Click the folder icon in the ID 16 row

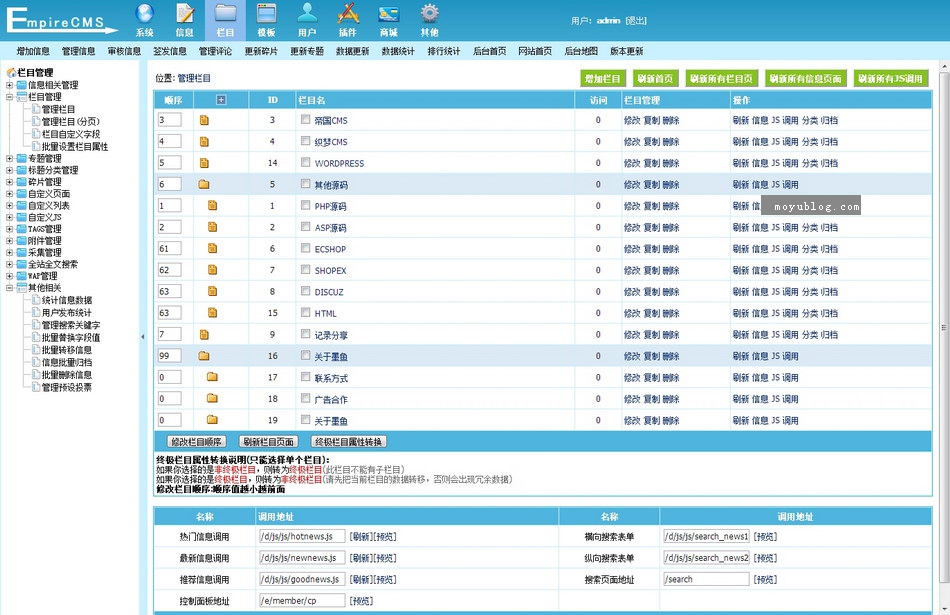(204, 356)
